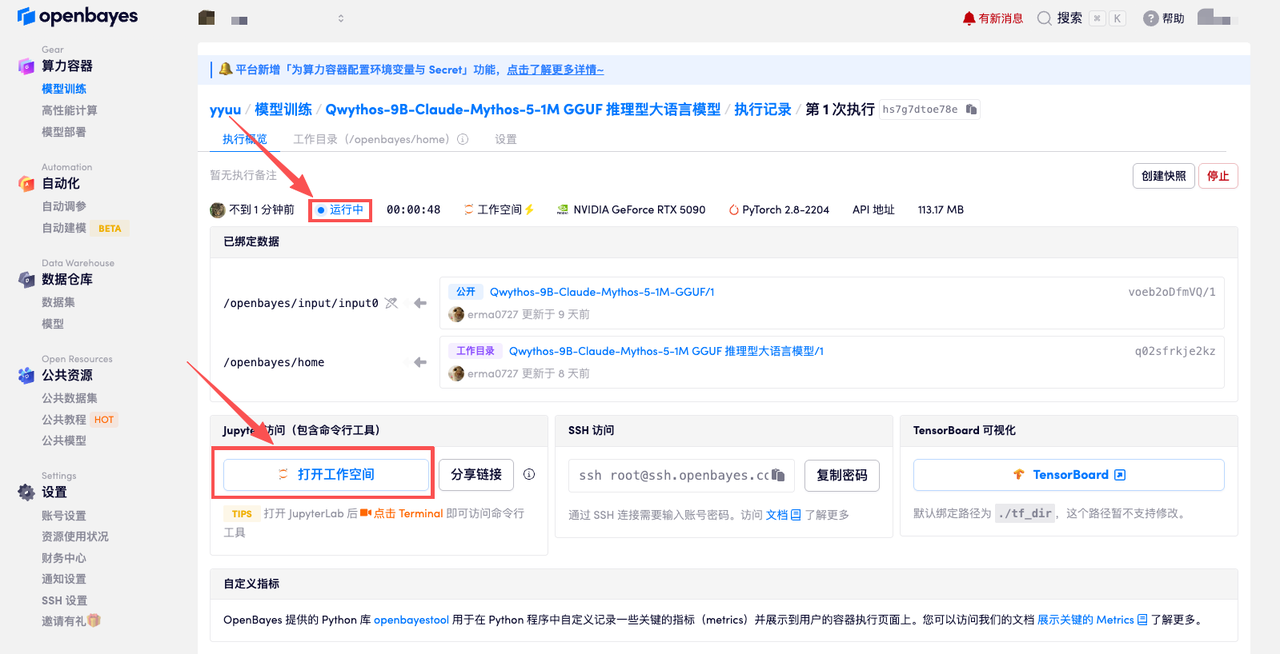Click the 打开工作空间 button
The width and height of the screenshot is (1280, 654).
[x=326, y=474]
